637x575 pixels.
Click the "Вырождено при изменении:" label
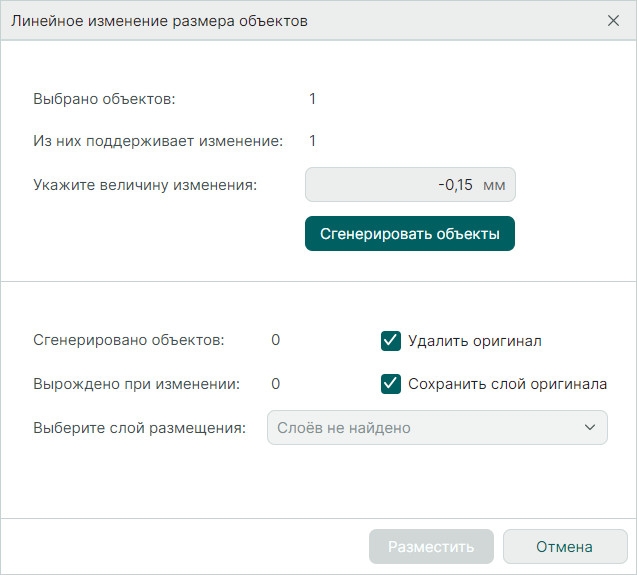pyautogui.click(x=136, y=383)
